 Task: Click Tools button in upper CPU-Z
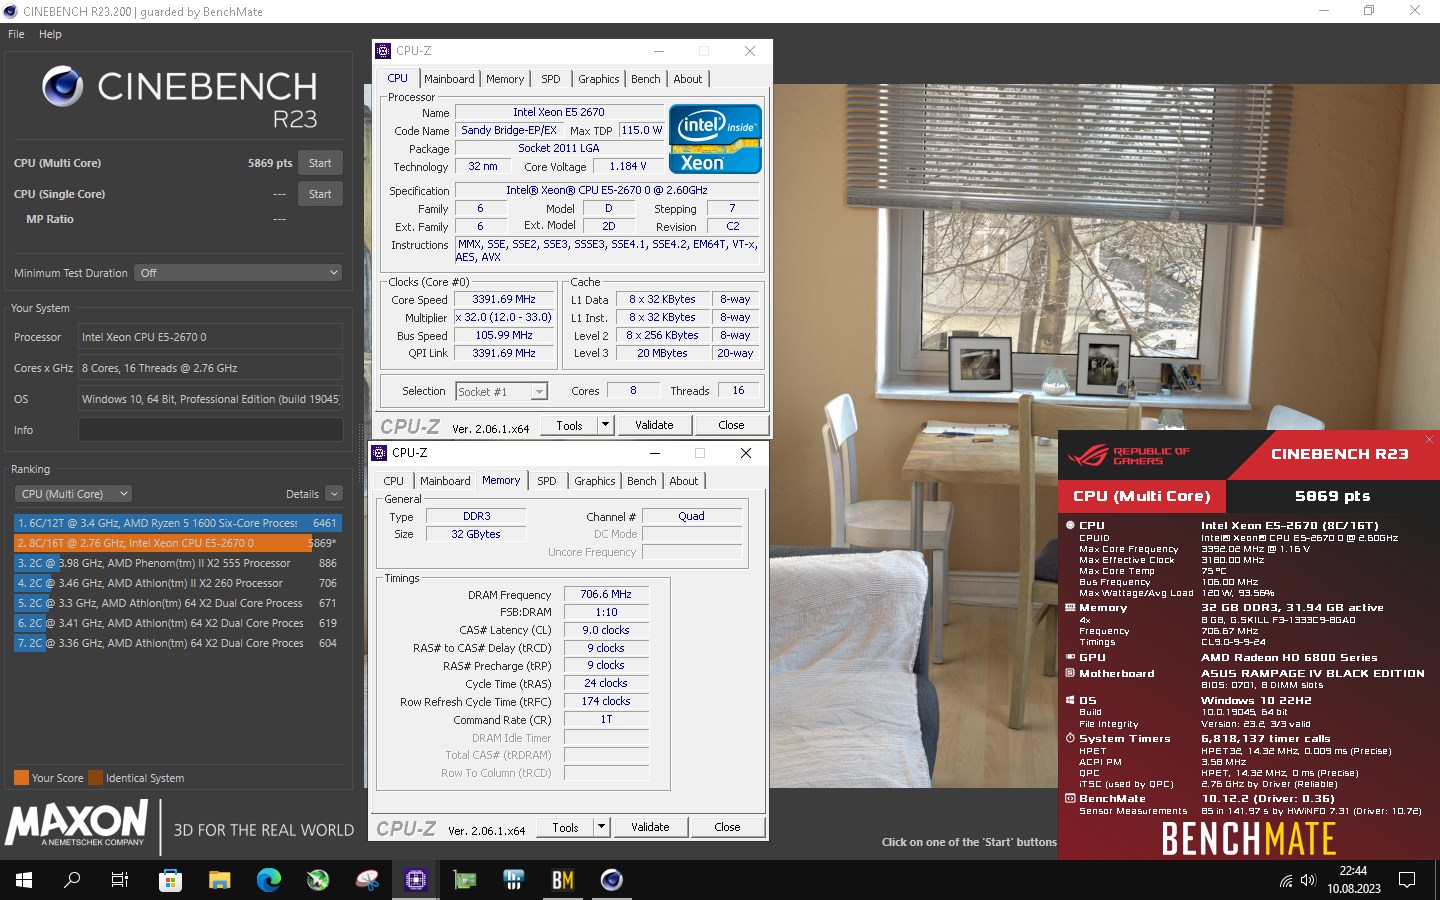pos(569,425)
